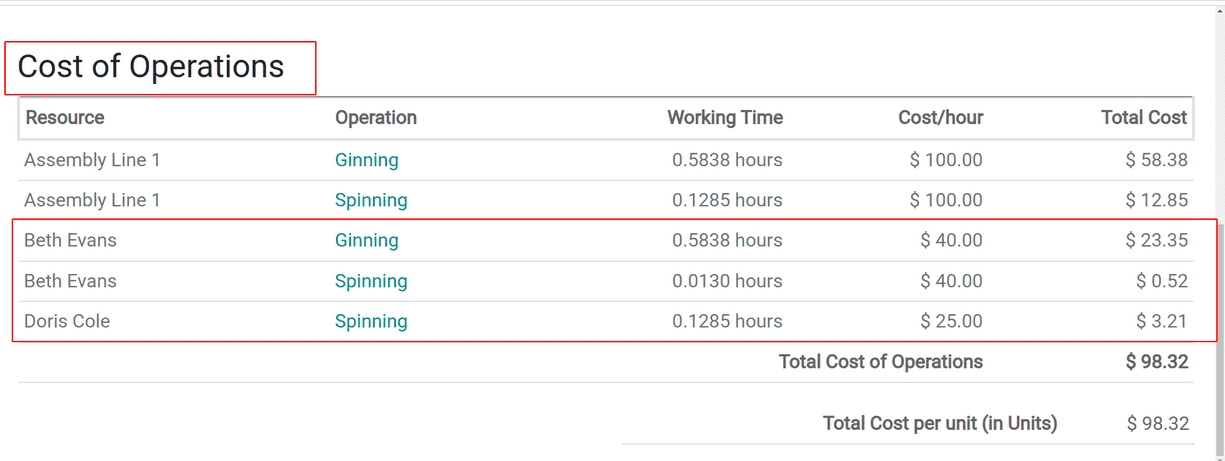
Task: Click Beth Evans' Spinning operation link
Action: point(371,281)
